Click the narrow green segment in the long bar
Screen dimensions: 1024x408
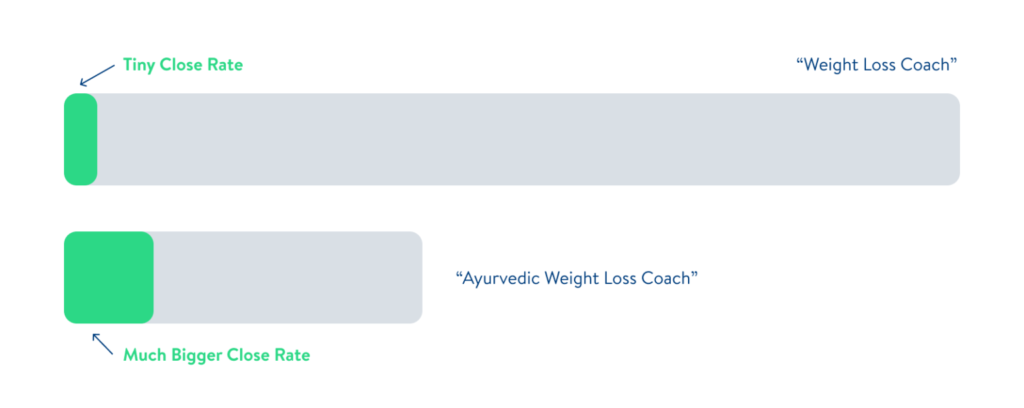pyautogui.click(x=80, y=139)
